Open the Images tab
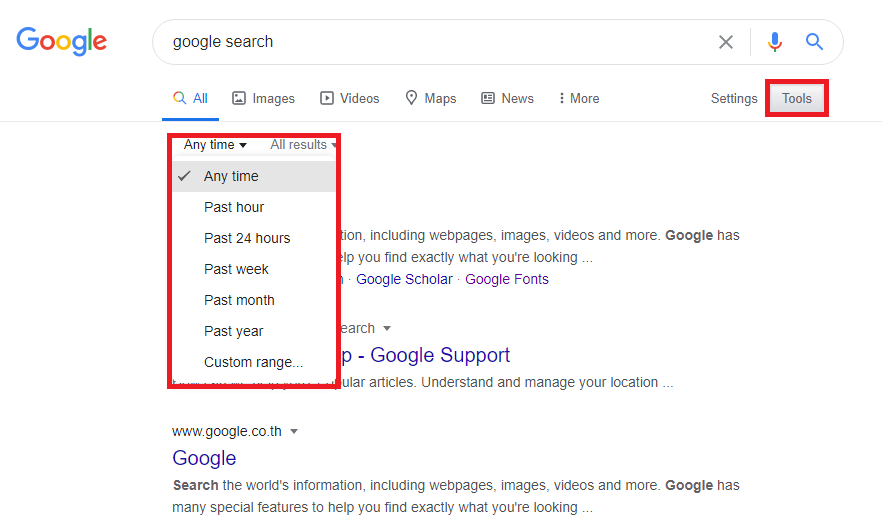 [x=264, y=98]
